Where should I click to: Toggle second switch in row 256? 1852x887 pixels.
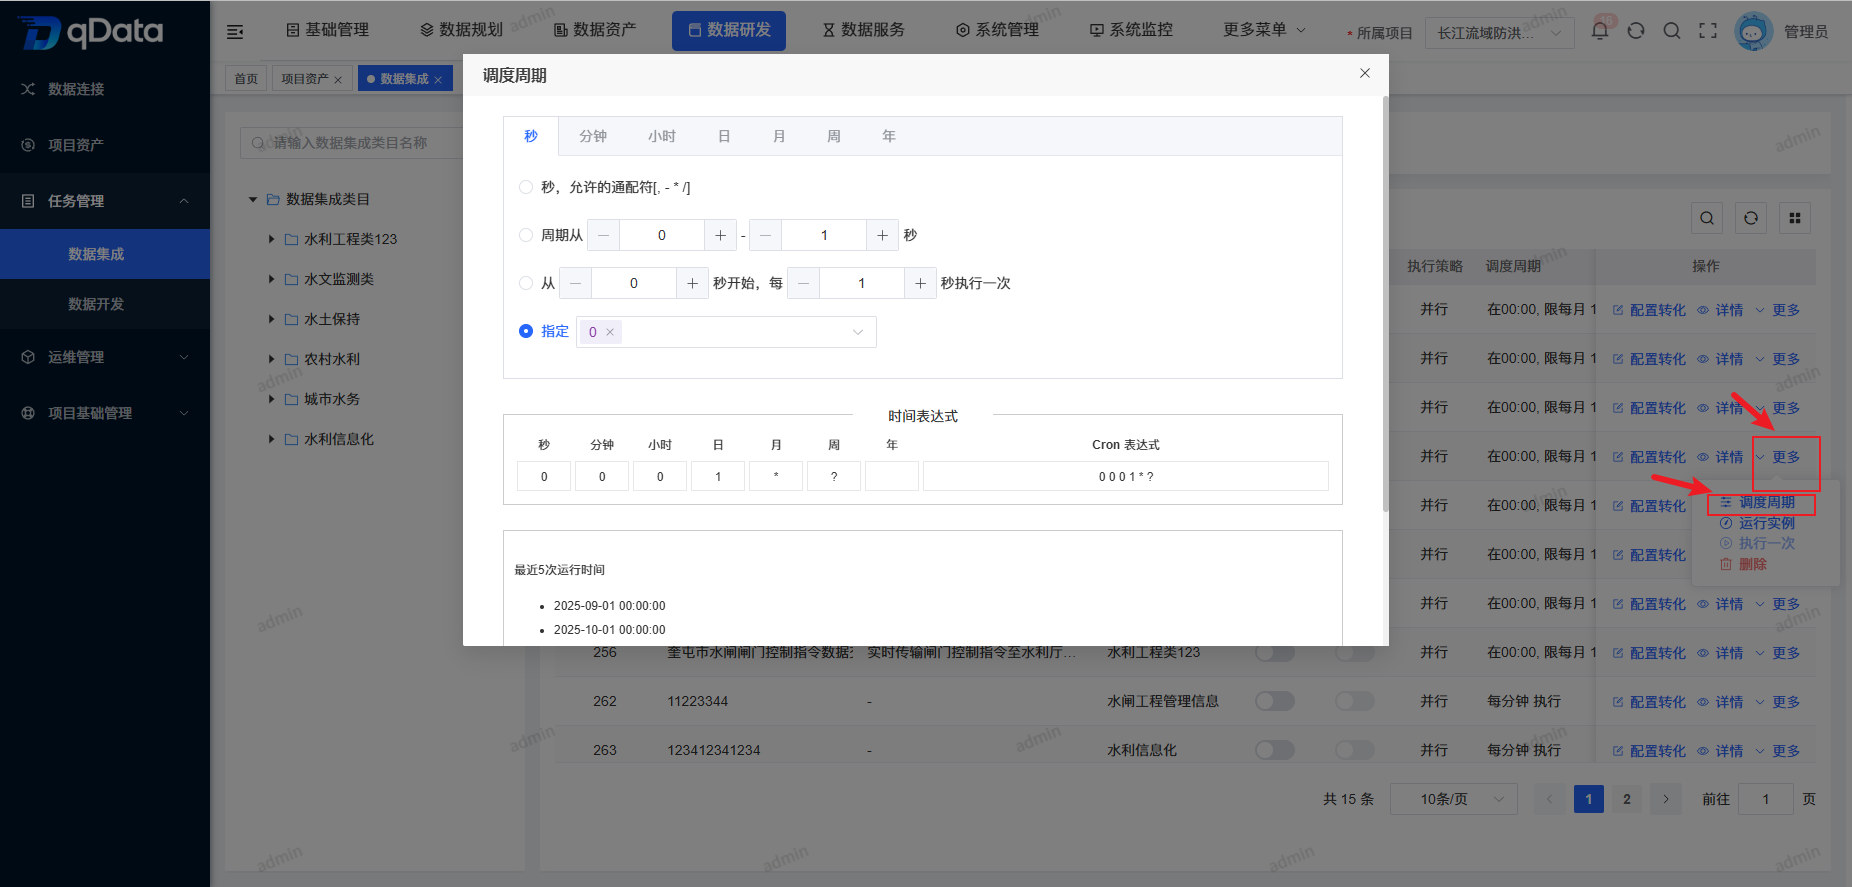click(x=1355, y=653)
